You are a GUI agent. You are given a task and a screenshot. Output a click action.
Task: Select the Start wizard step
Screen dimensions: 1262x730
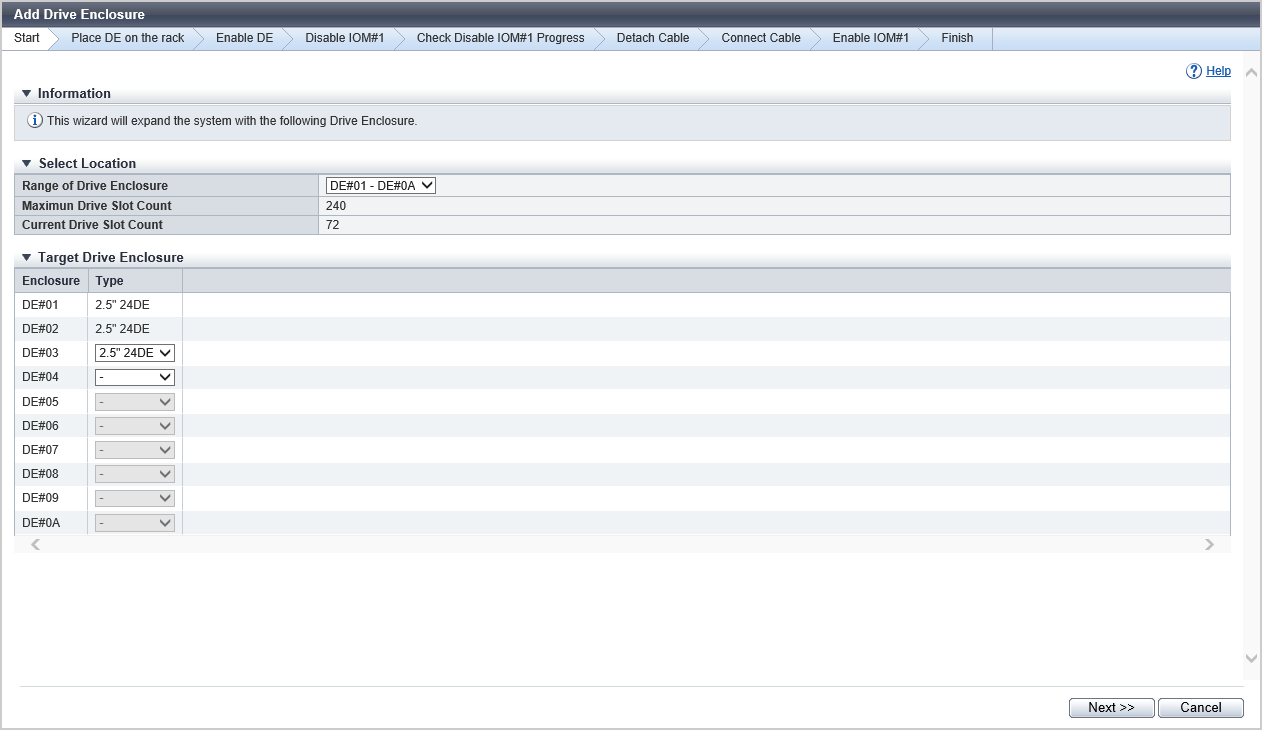(27, 38)
